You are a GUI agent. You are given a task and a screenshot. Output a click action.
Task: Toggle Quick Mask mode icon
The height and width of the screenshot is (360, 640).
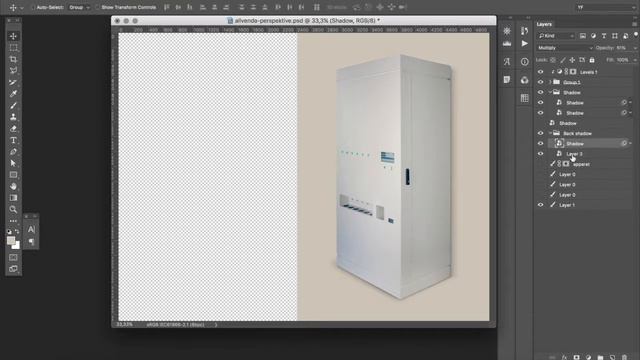pos(13,258)
